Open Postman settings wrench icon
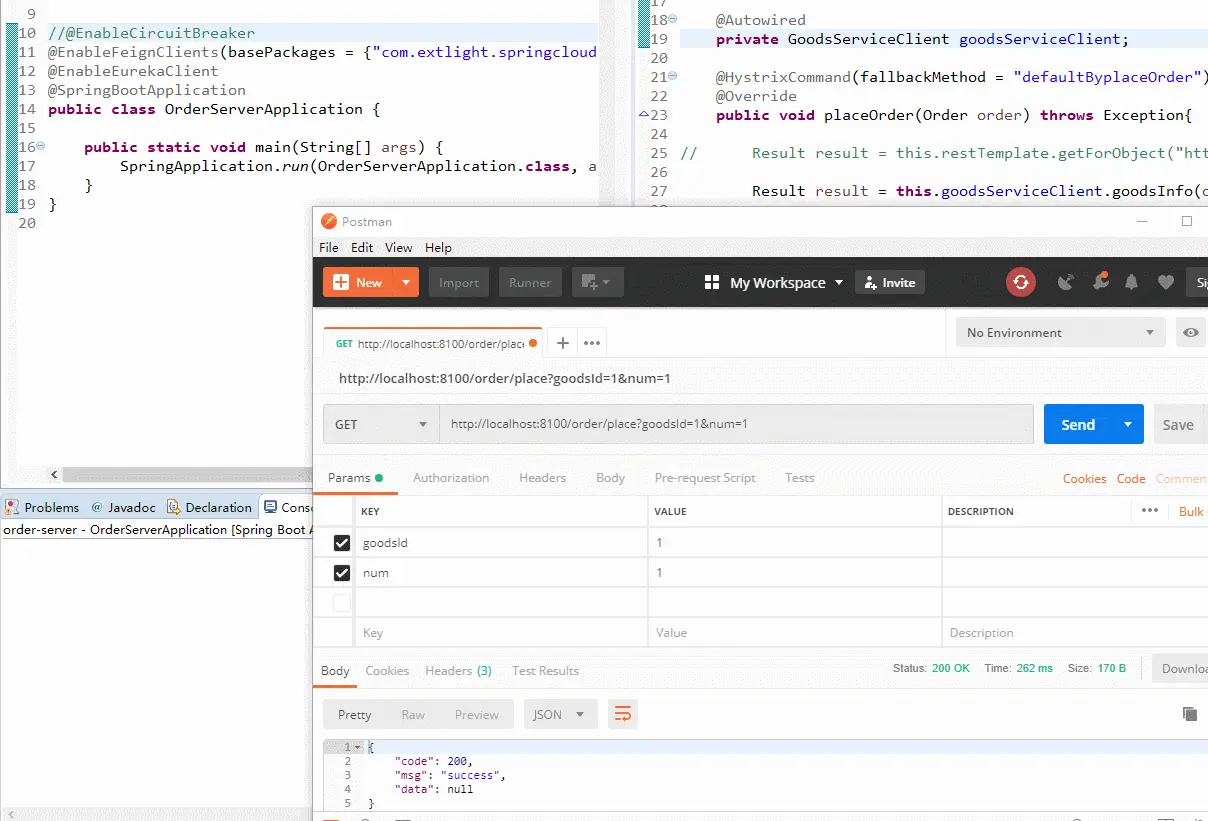Viewport: 1208px width, 821px height. [1100, 282]
